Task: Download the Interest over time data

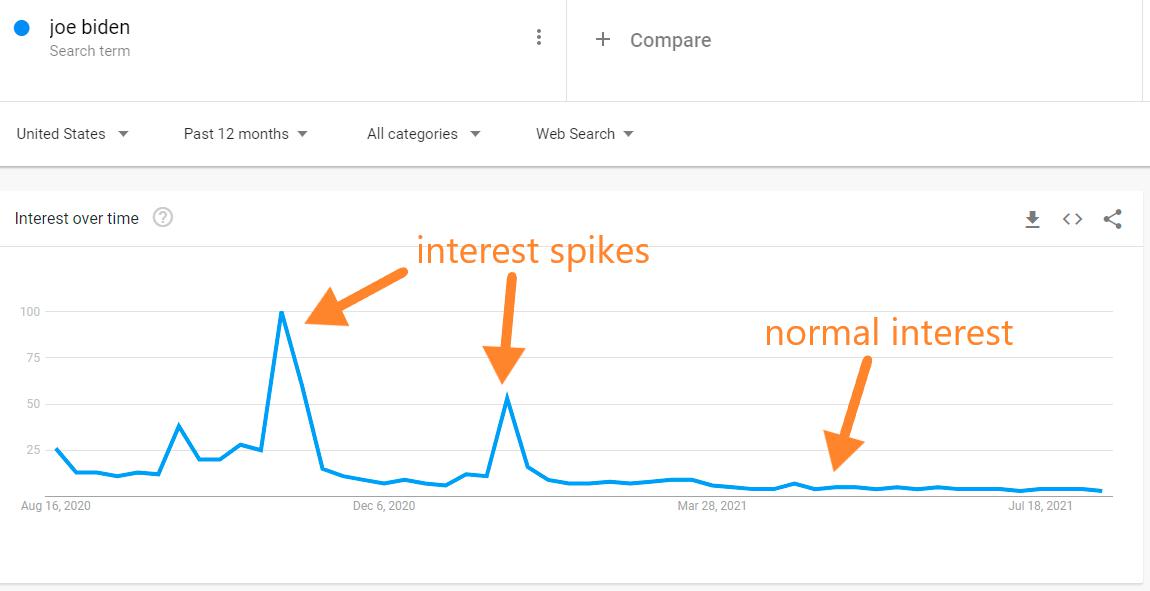Action: click(1033, 219)
